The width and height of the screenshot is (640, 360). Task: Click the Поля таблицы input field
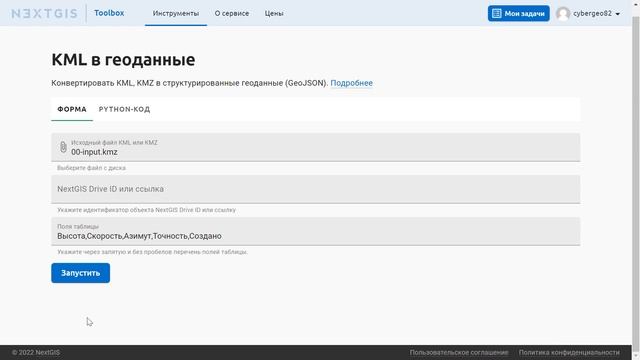[x=316, y=231]
